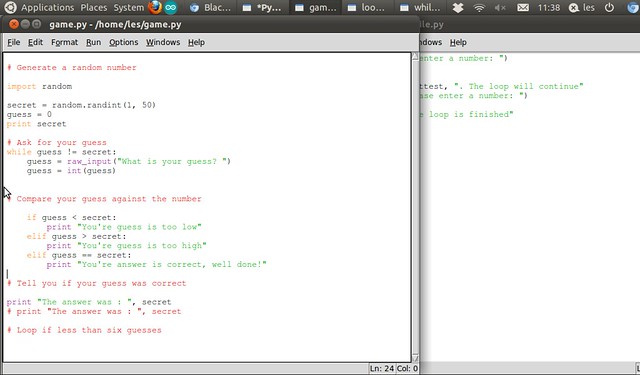Click the raw_input 'What is your guess?' line
The height and width of the screenshot is (375, 640).
click(x=129, y=162)
